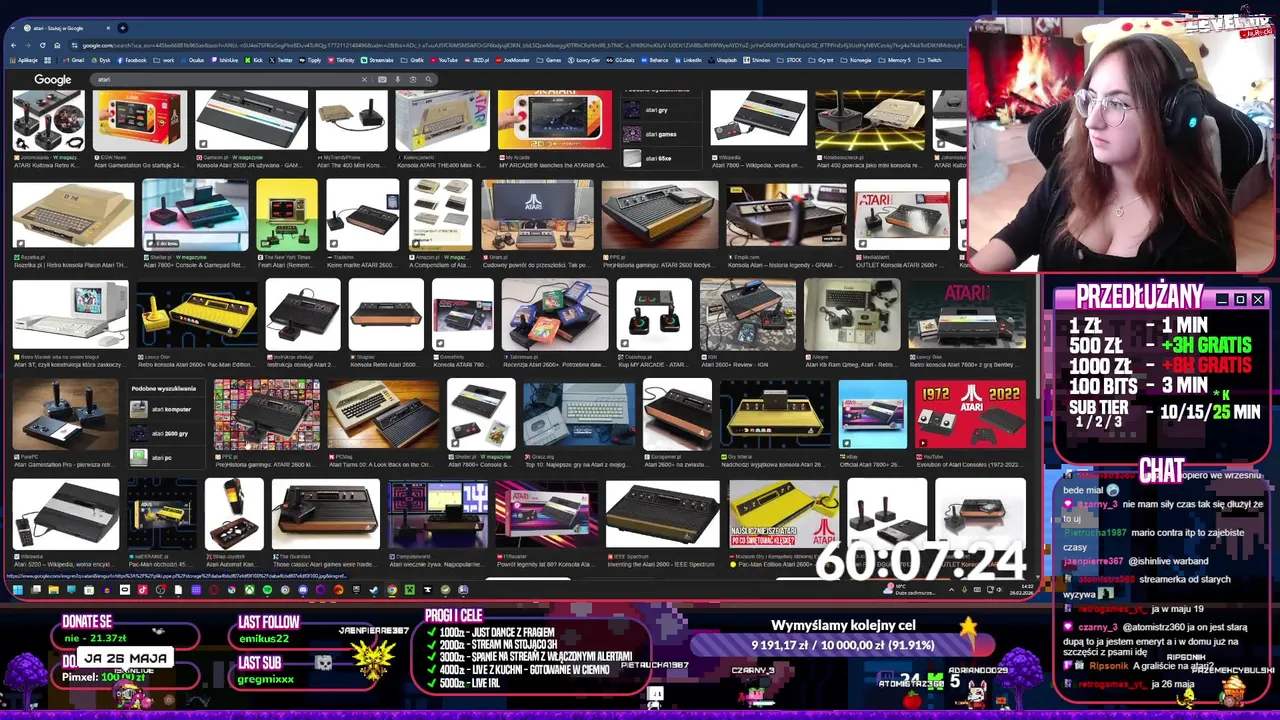Viewport: 1280px width, 720px height.
Task: Go back using the browser back arrow
Action: [x=14, y=45]
